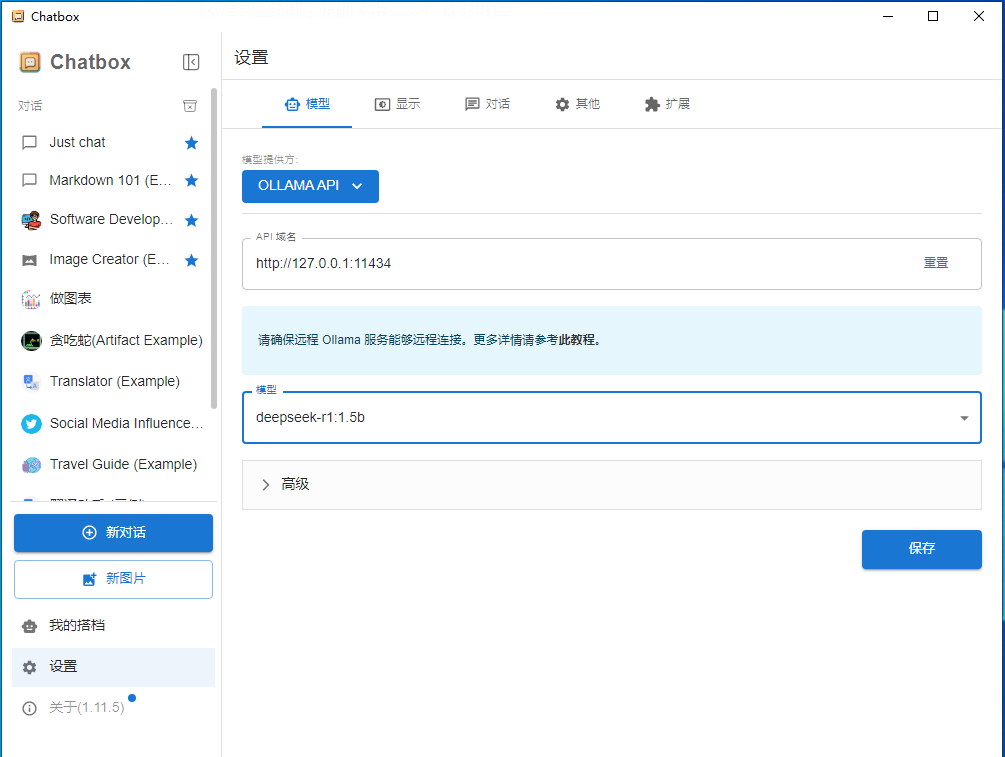1005x757 pixels.
Task: Open 我的搭档 text in the sidebar
Action: [x=77, y=626]
